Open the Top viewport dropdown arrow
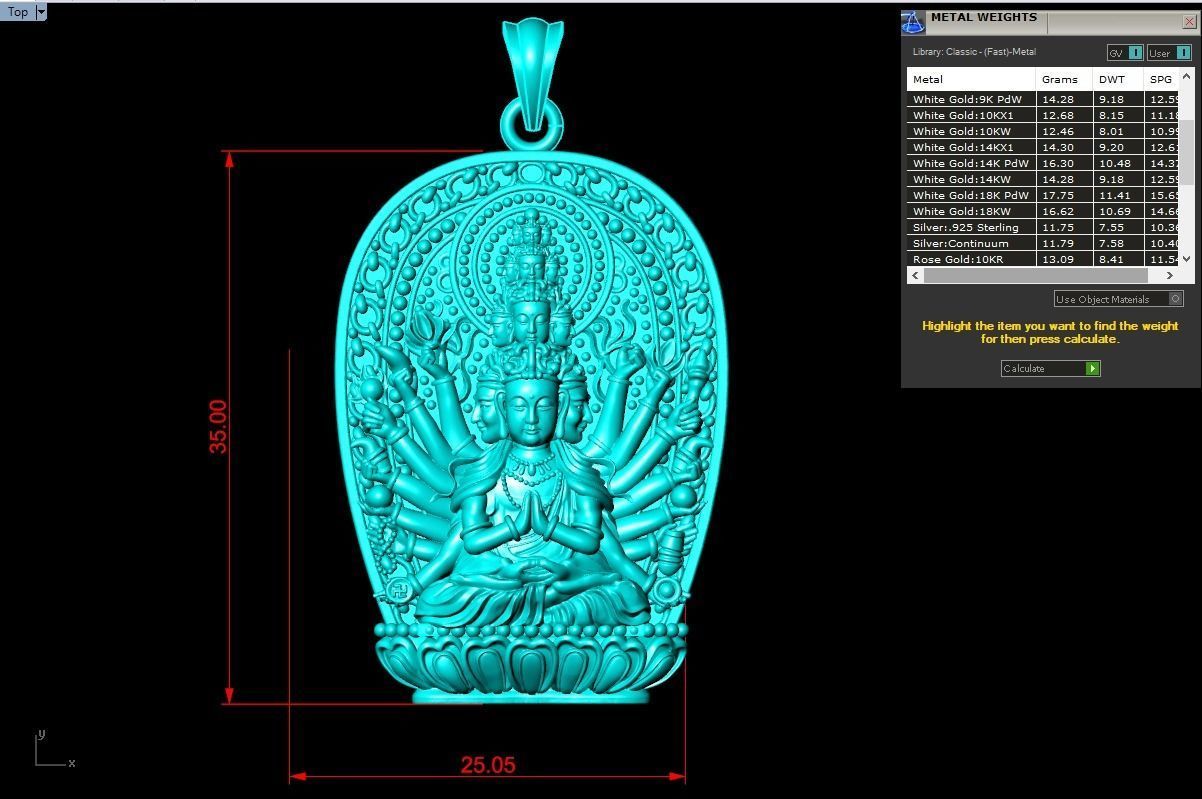The height and width of the screenshot is (799, 1202). (41, 12)
